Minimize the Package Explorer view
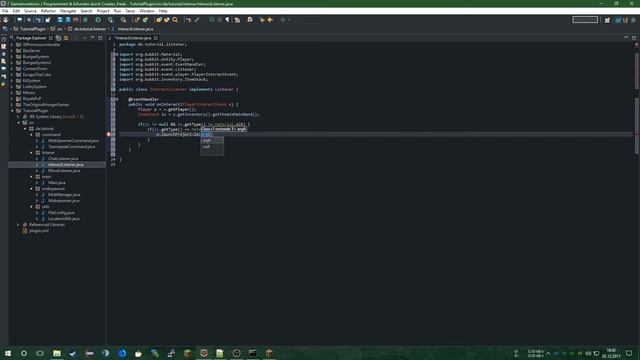The image size is (640, 360). click(93, 38)
